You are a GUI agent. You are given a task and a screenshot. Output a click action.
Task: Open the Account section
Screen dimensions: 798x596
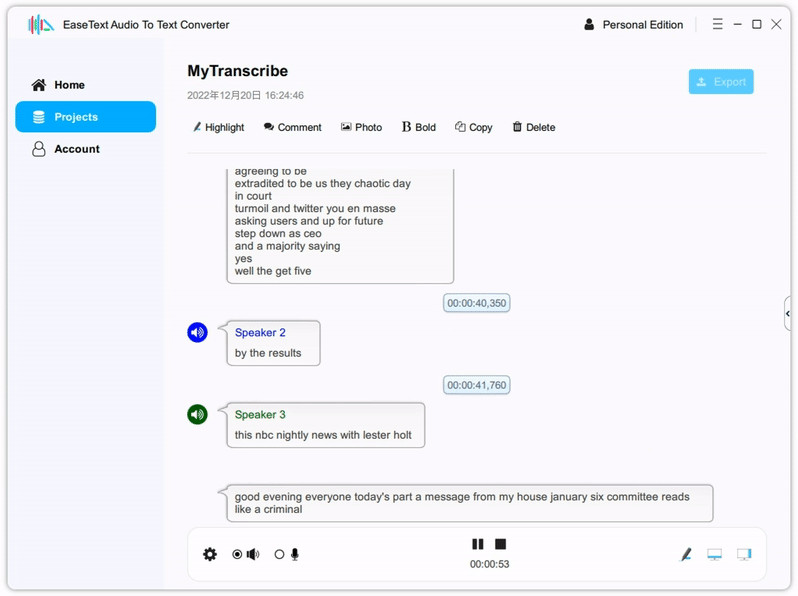(66, 149)
